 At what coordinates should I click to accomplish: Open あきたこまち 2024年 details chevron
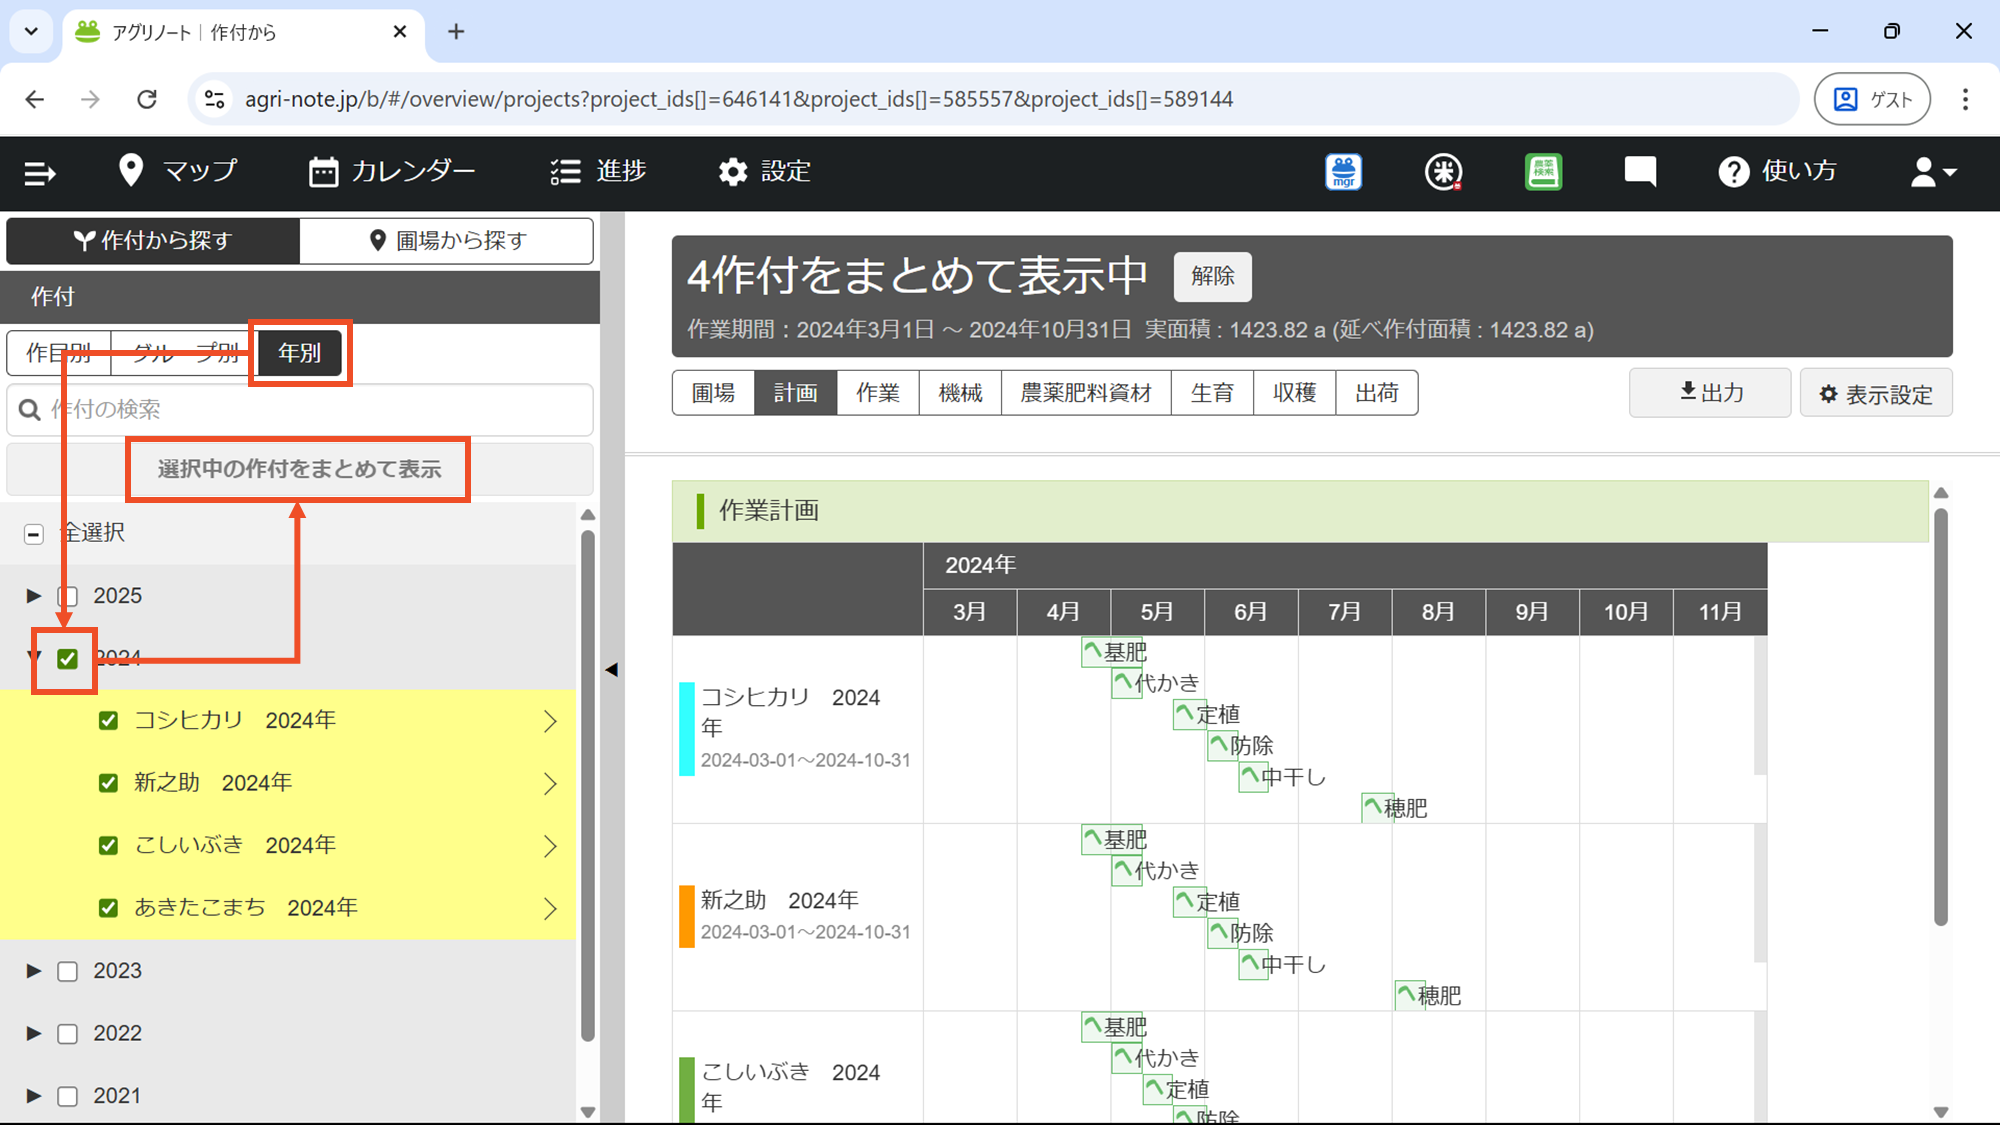pos(550,908)
